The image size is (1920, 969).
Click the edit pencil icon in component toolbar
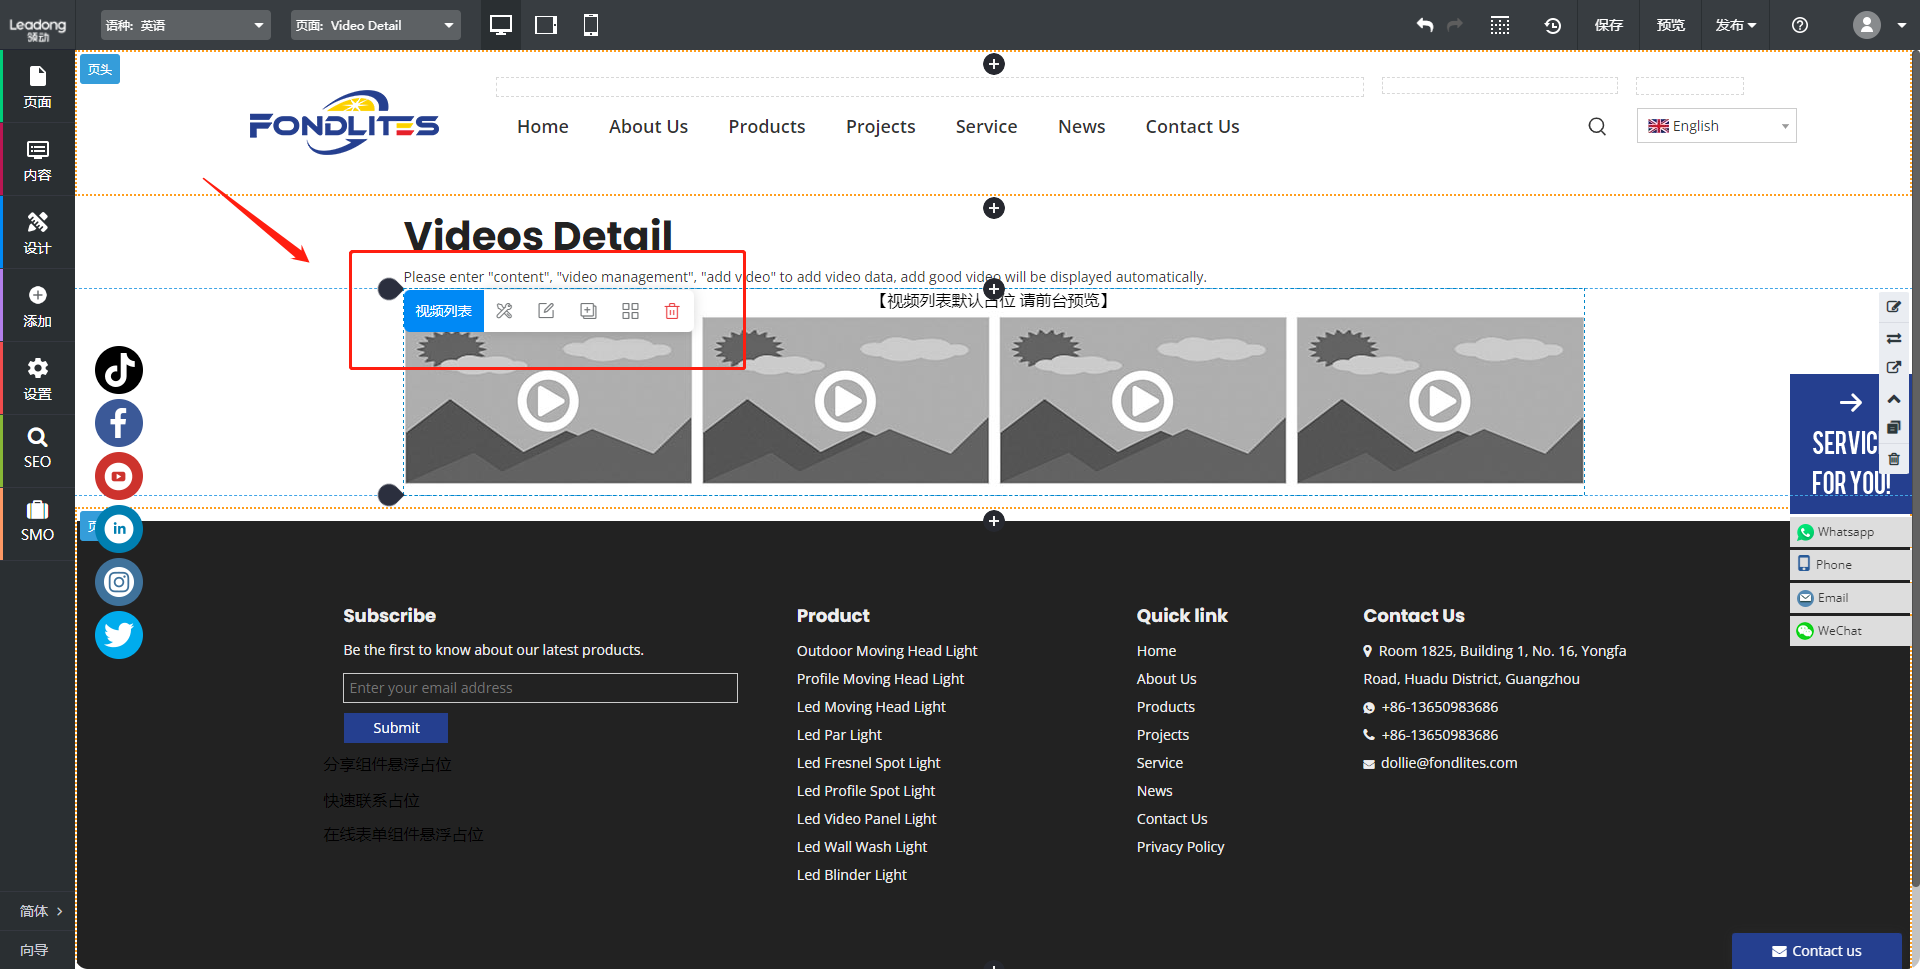pyautogui.click(x=546, y=311)
